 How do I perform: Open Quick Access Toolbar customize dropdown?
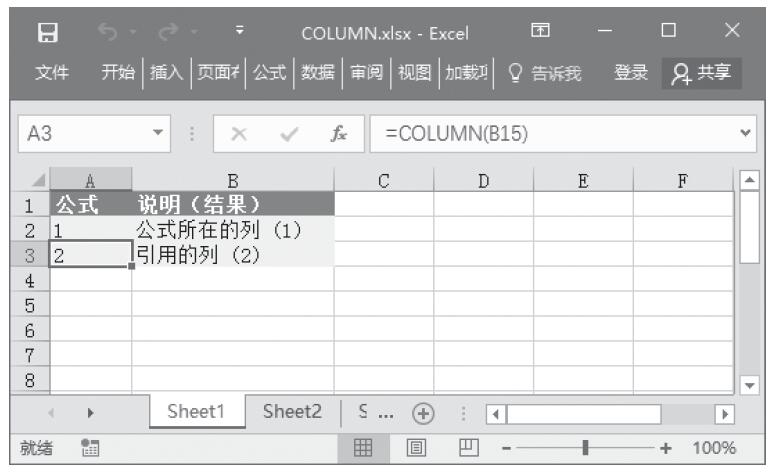(239, 33)
